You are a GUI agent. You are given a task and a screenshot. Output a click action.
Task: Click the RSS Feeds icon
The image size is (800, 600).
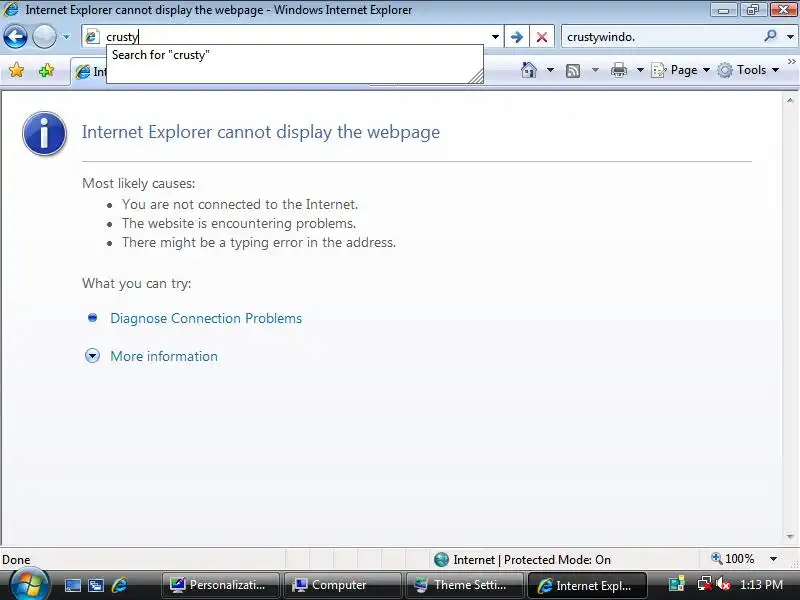coord(573,70)
